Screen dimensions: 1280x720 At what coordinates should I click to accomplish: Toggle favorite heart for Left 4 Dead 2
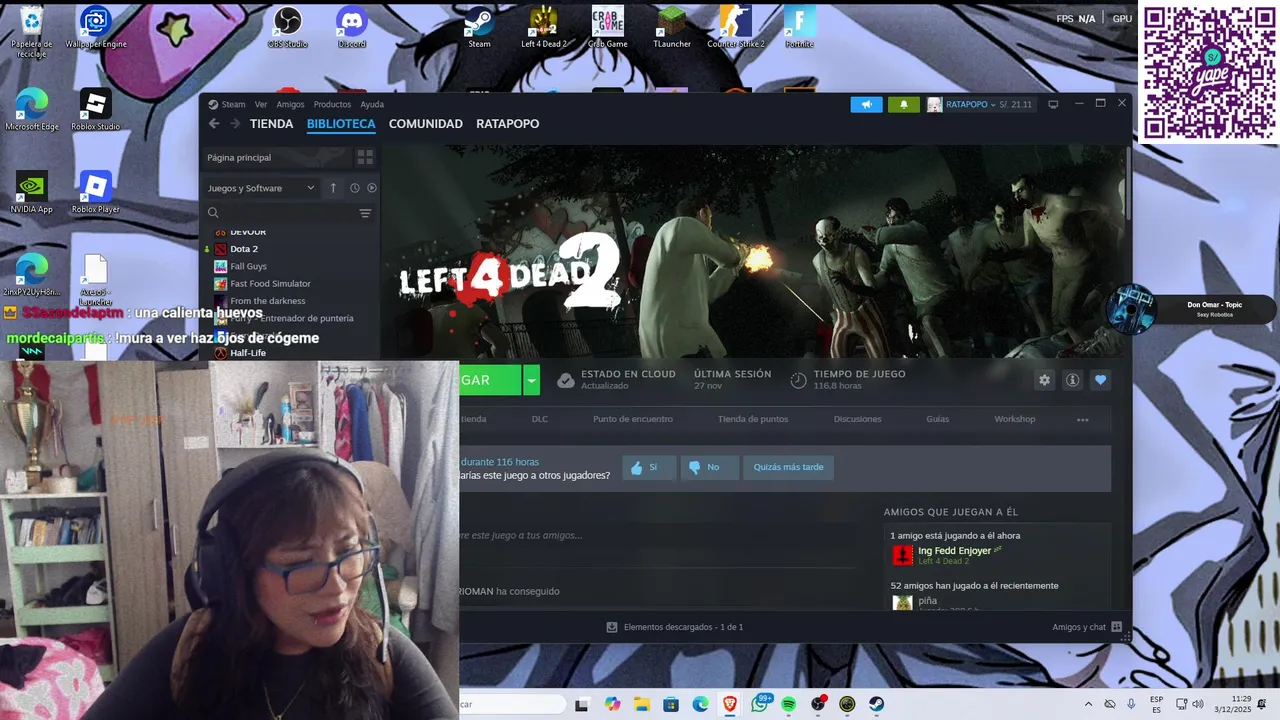(x=1100, y=380)
